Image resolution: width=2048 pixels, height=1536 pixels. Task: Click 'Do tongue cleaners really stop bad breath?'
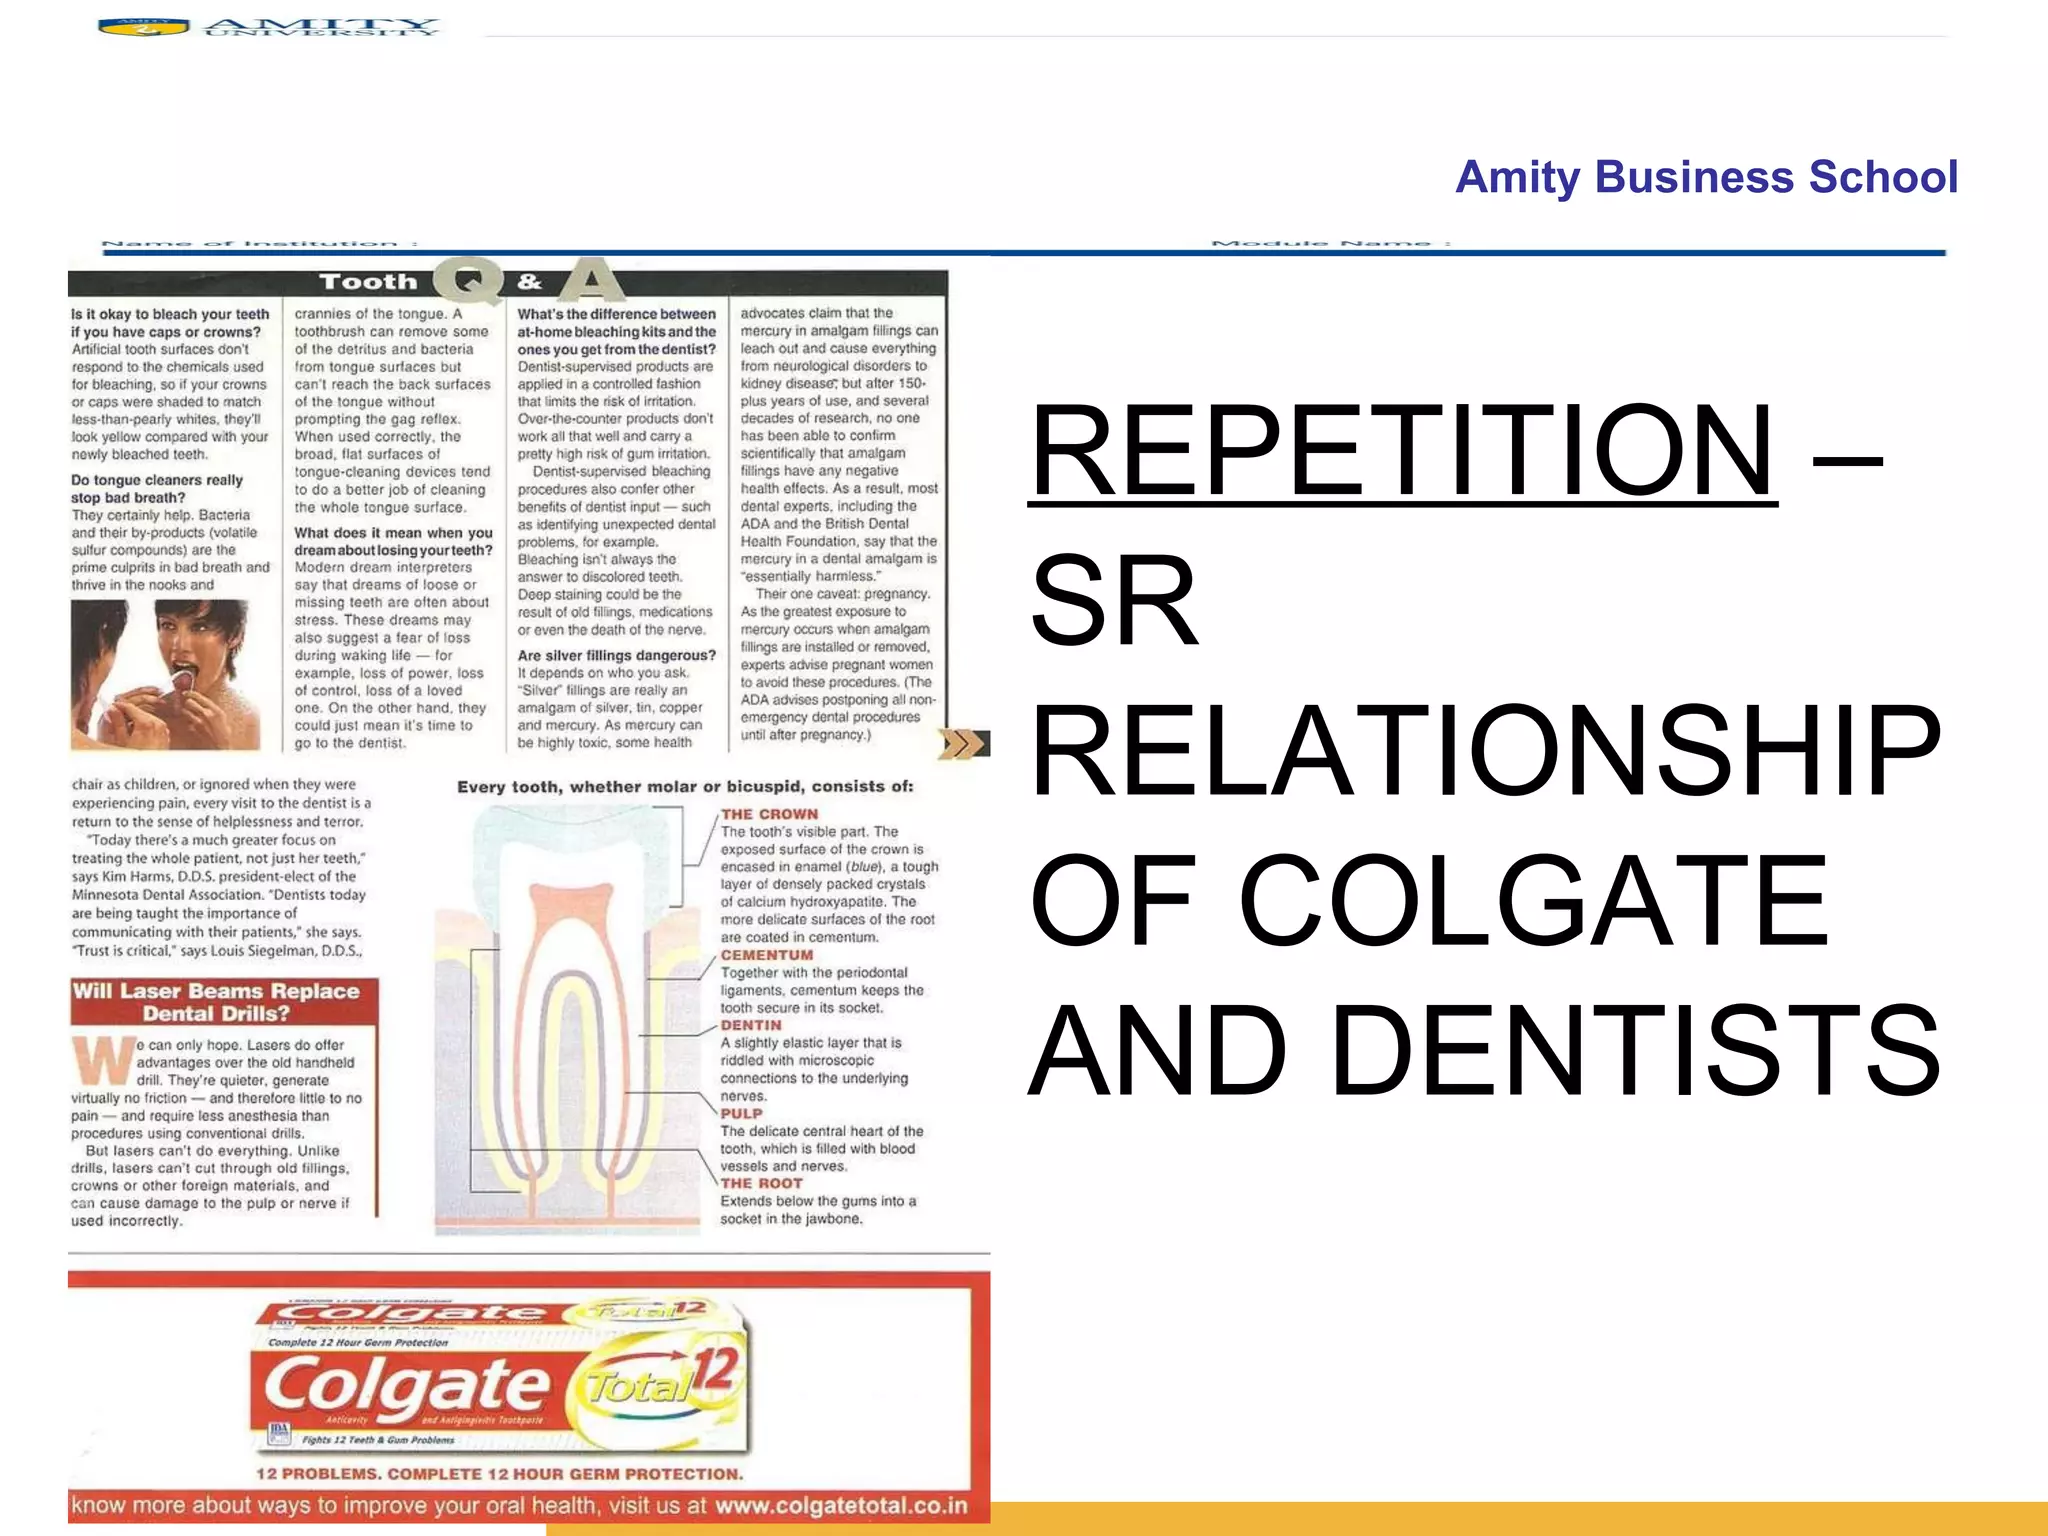point(157,489)
